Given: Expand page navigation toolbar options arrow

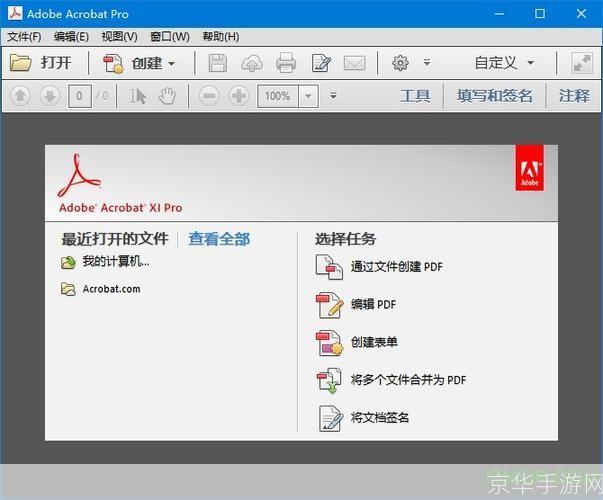Looking at the screenshot, I should (333, 95).
